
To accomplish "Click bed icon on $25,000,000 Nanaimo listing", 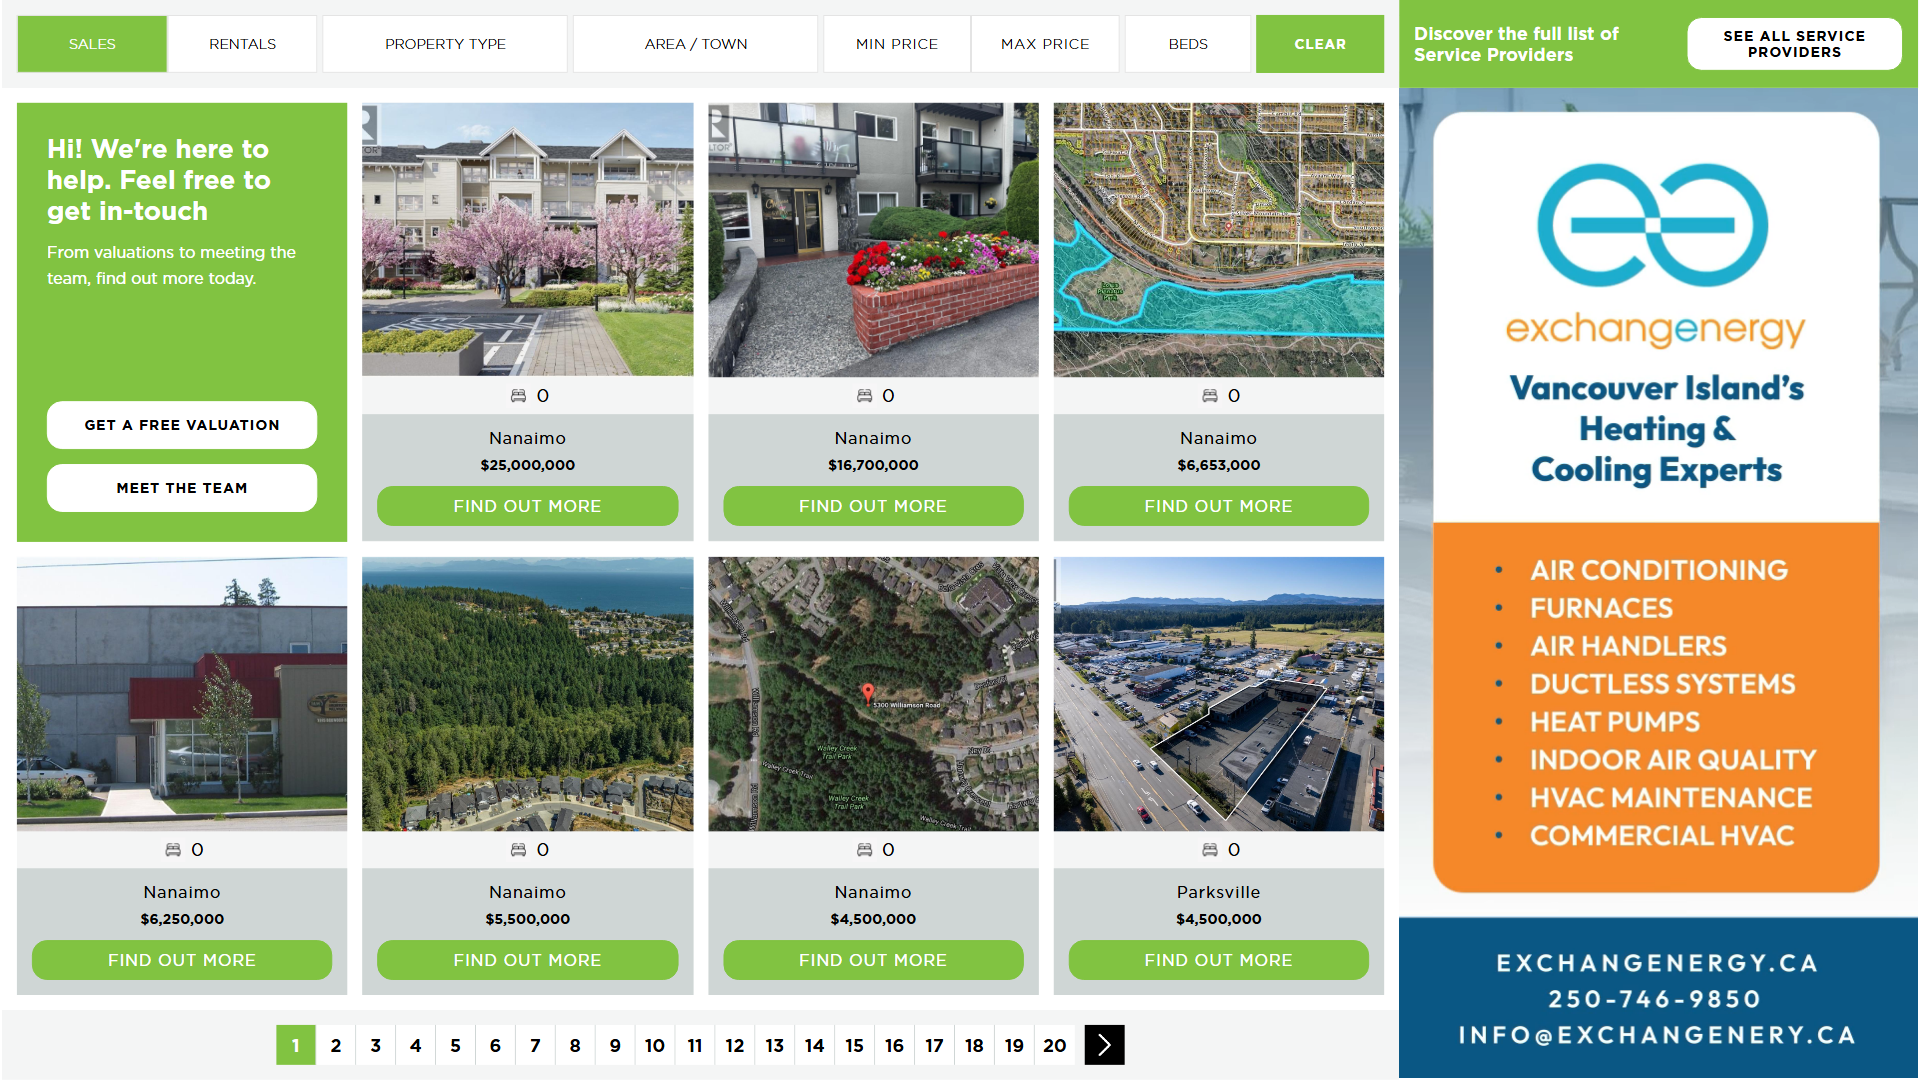I will pos(518,396).
